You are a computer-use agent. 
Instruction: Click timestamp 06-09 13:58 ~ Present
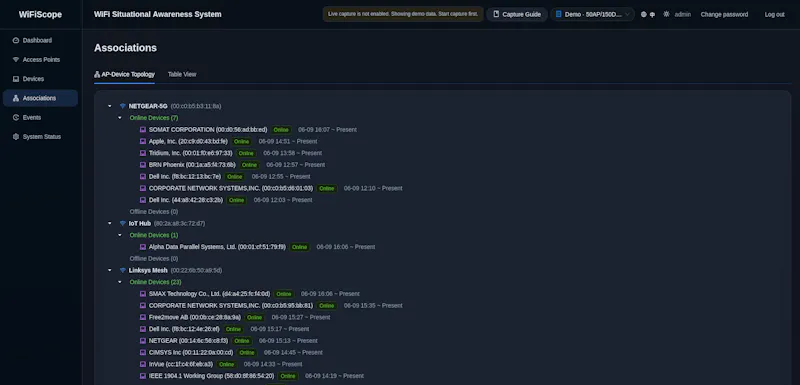292,153
